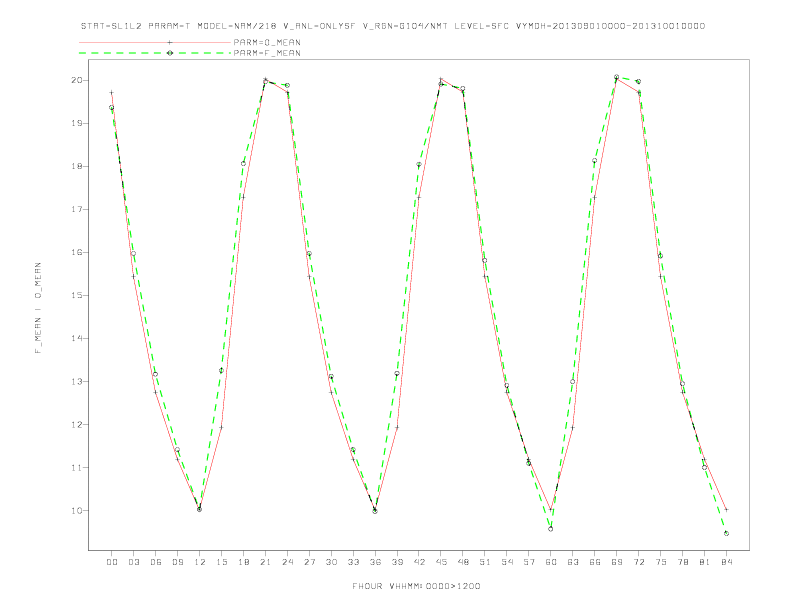Click x-axis forecast hour label 24
The width and height of the screenshot is (792, 612).
click(287, 562)
